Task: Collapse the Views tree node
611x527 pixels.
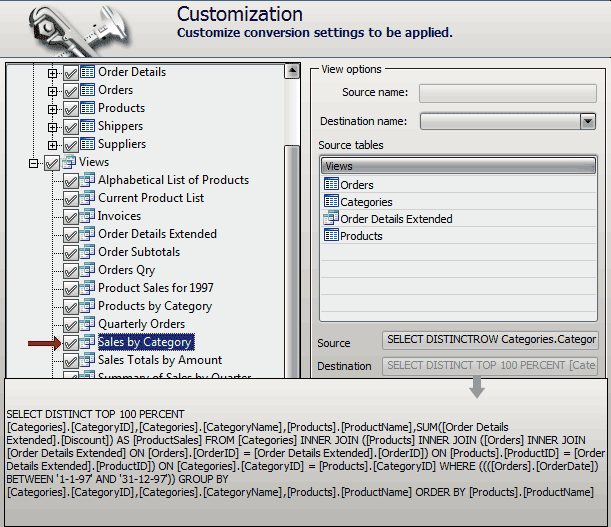Action: click(x=34, y=163)
